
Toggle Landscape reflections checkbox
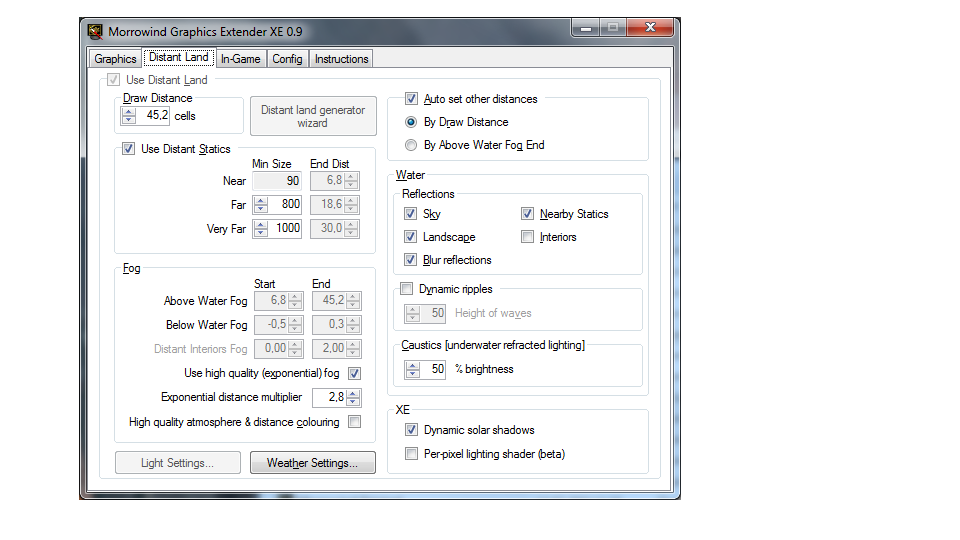click(x=411, y=236)
